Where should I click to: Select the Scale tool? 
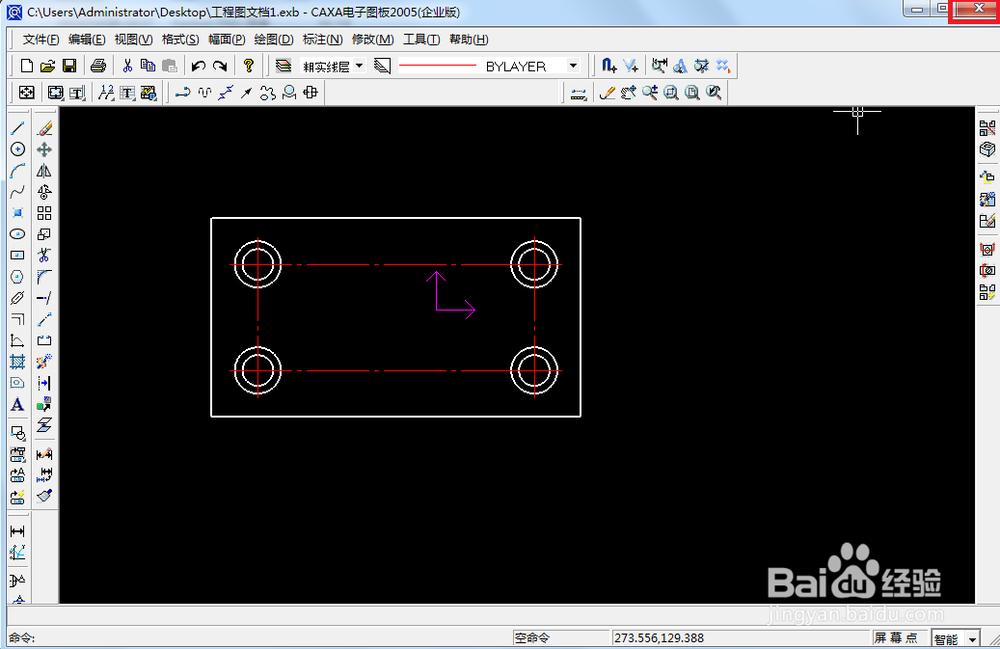point(44,234)
